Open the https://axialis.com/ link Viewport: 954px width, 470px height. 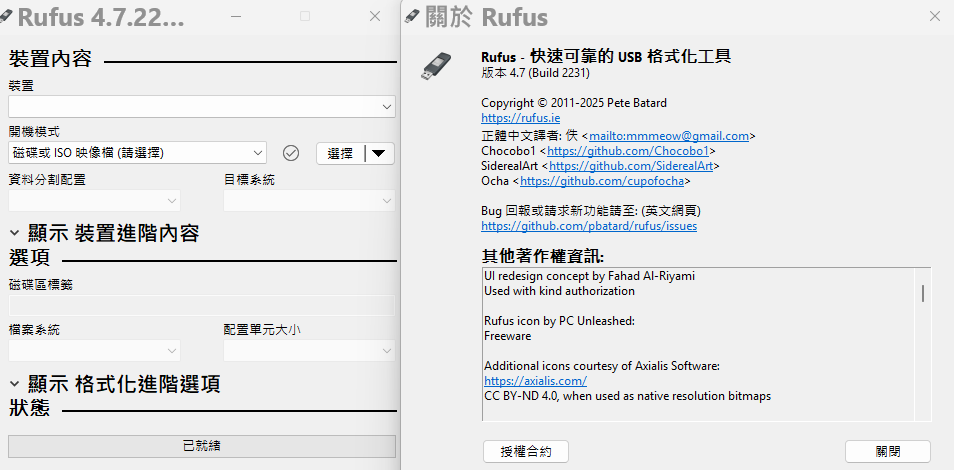535,381
